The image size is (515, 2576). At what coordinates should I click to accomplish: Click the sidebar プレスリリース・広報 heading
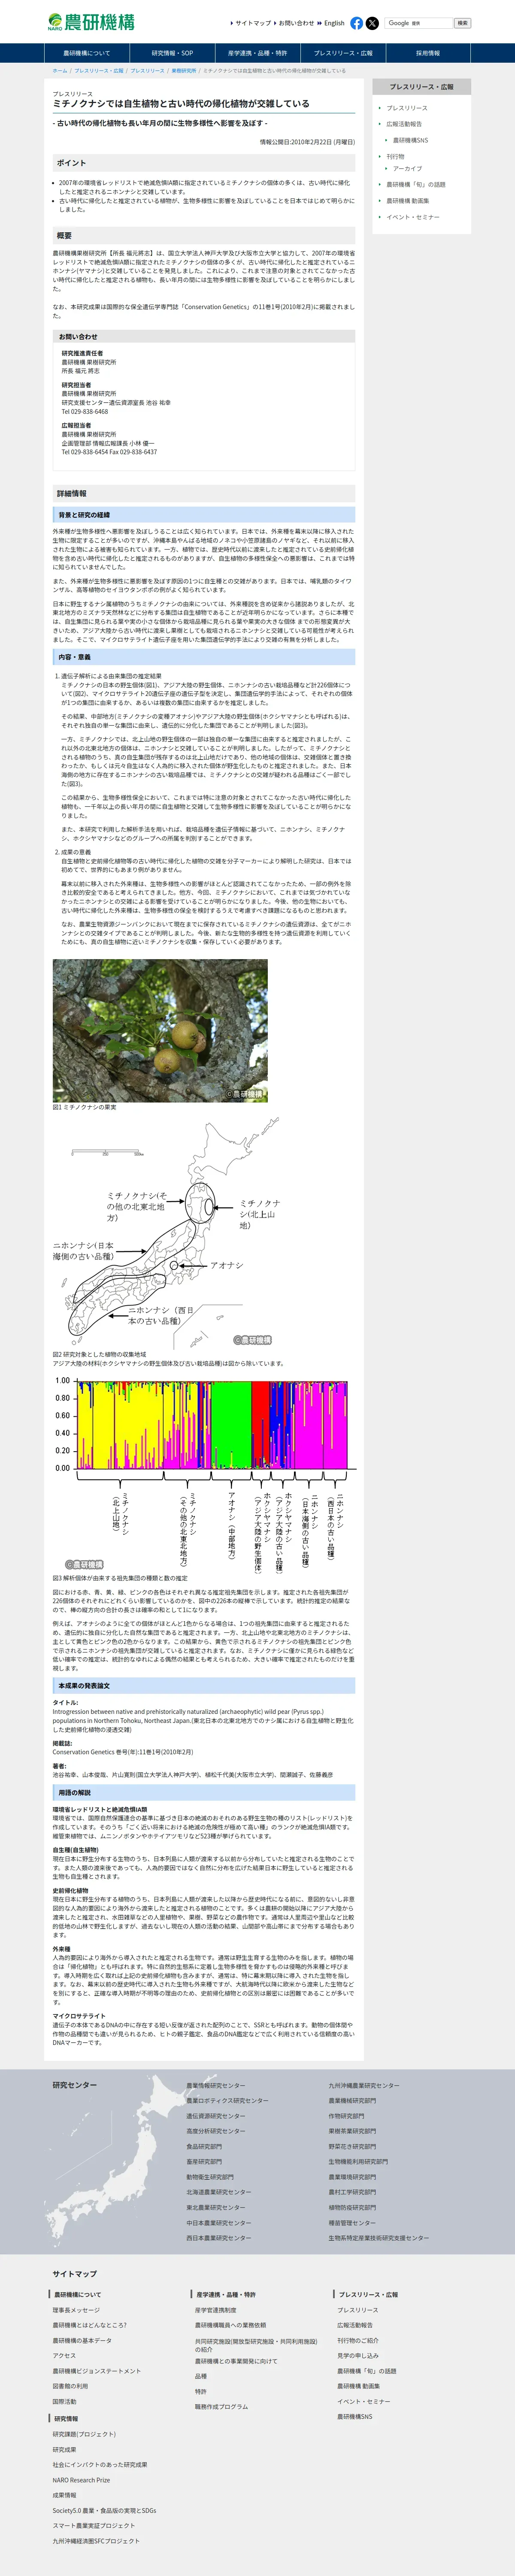421,87
